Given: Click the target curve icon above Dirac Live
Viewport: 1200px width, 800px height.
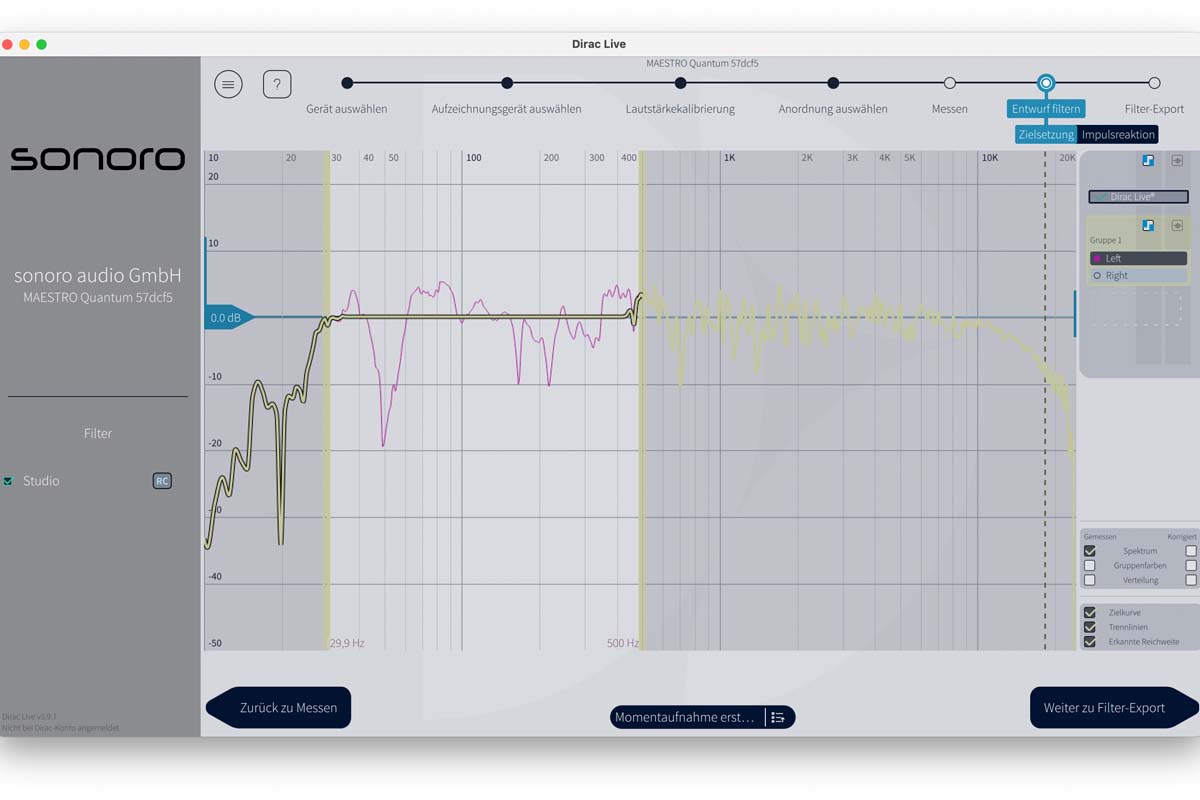Looking at the screenshot, I should 1148,160.
